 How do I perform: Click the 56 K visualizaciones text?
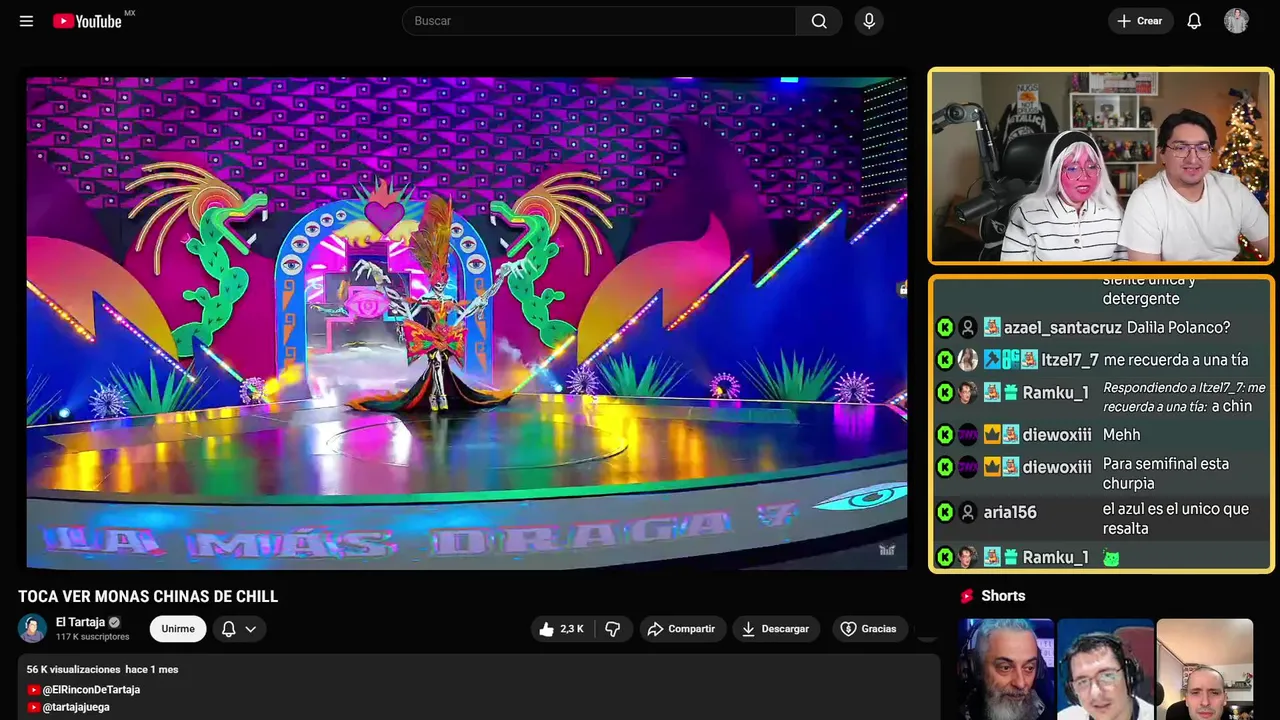pyautogui.click(x=72, y=669)
